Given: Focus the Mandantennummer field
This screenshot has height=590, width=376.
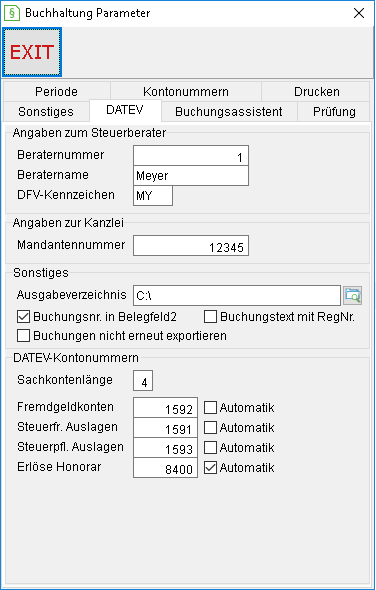Looking at the screenshot, I should click(191, 246).
